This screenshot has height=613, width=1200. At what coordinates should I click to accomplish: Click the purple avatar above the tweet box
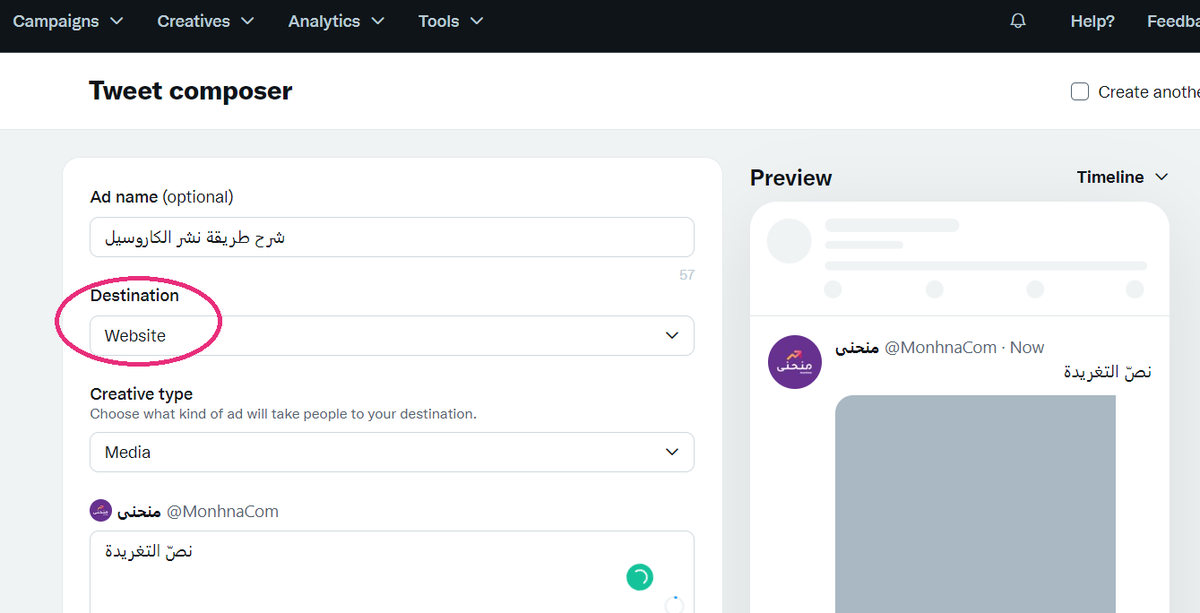pos(100,511)
